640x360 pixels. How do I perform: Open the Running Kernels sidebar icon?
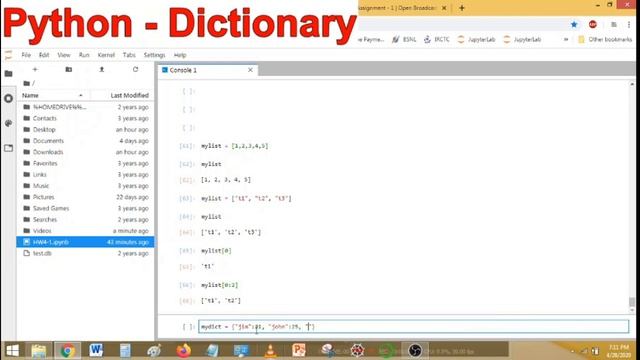click(x=8, y=98)
